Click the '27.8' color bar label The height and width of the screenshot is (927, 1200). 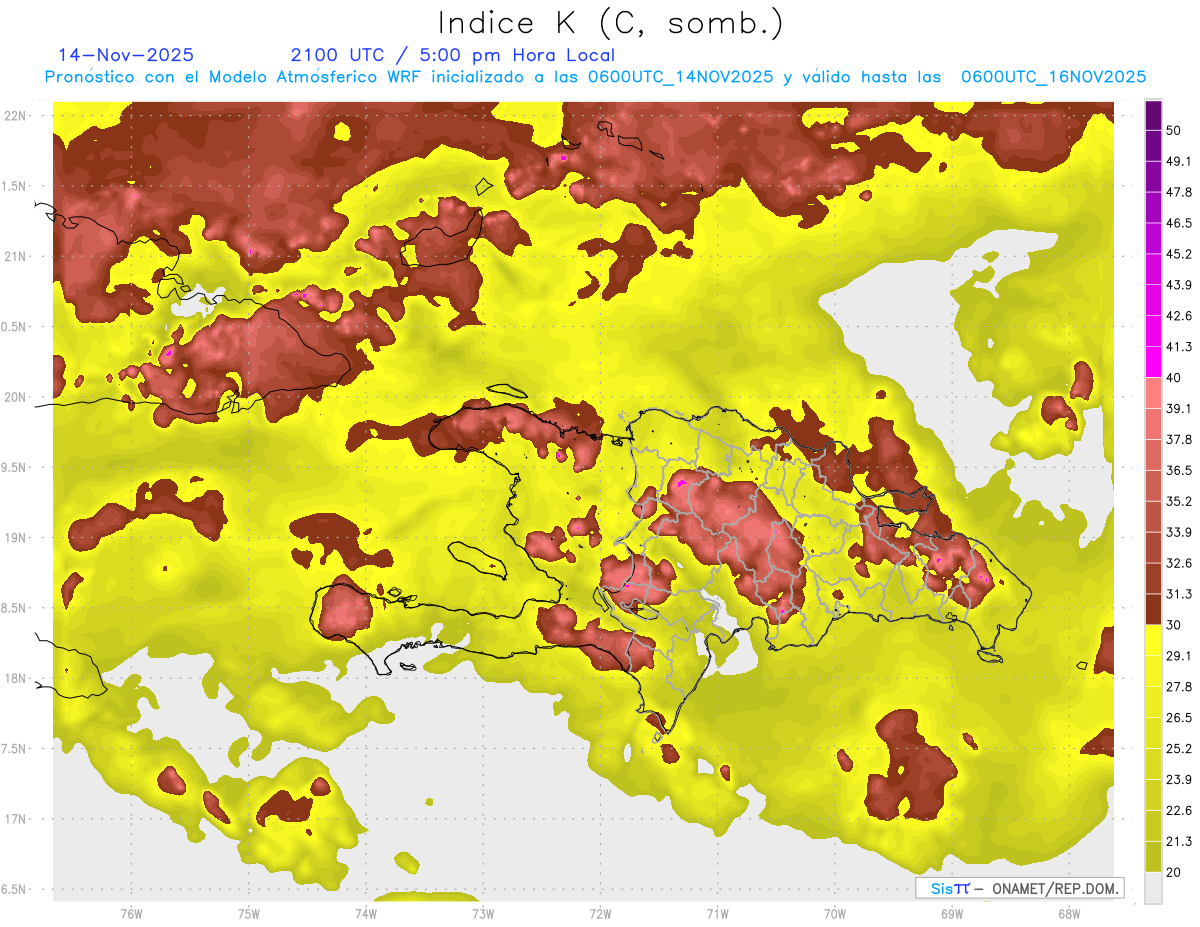tap(1179, 687)
